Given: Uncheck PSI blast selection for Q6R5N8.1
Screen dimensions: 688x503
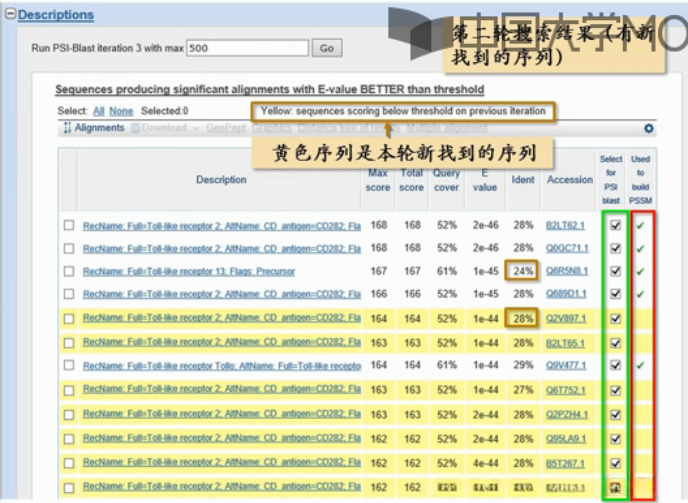Looking at the screenshot, I should click(x=616, y=271).
